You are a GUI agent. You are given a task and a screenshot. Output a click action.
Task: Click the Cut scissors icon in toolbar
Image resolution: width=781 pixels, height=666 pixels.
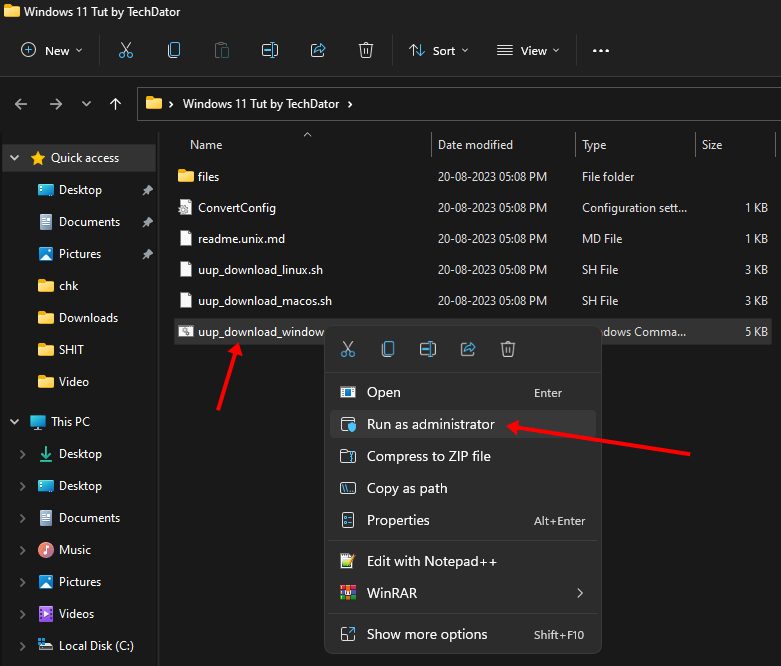coord(126,50)
